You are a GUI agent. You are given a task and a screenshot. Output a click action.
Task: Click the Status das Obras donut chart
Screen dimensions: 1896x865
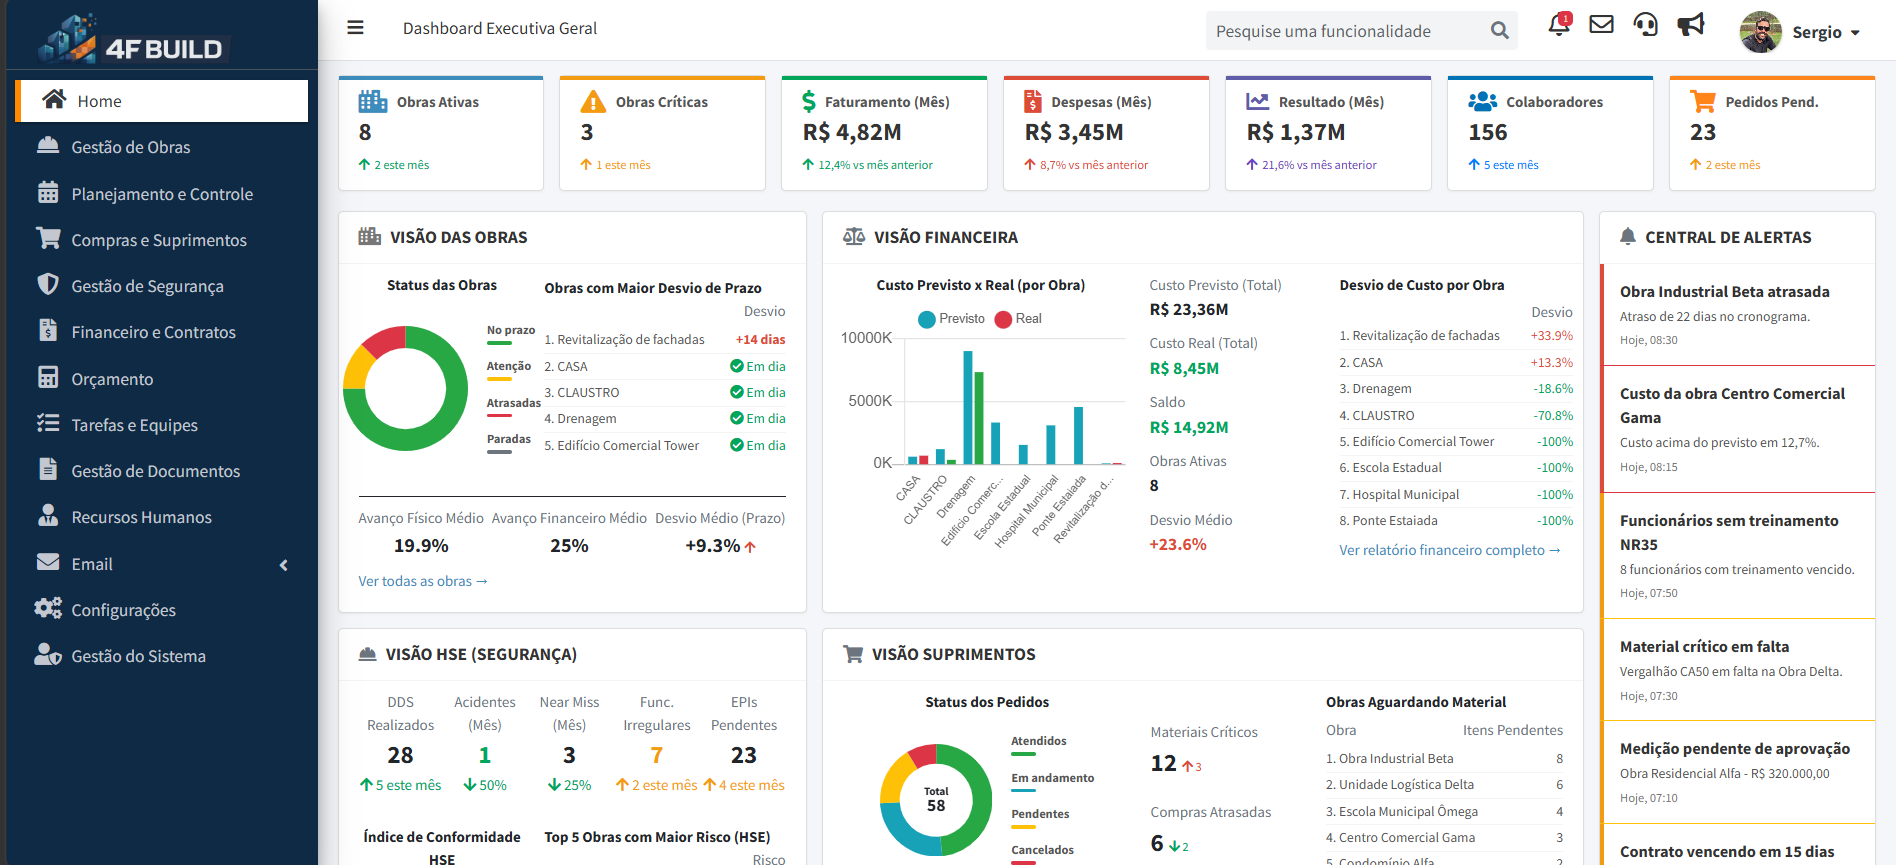point(405,388)
